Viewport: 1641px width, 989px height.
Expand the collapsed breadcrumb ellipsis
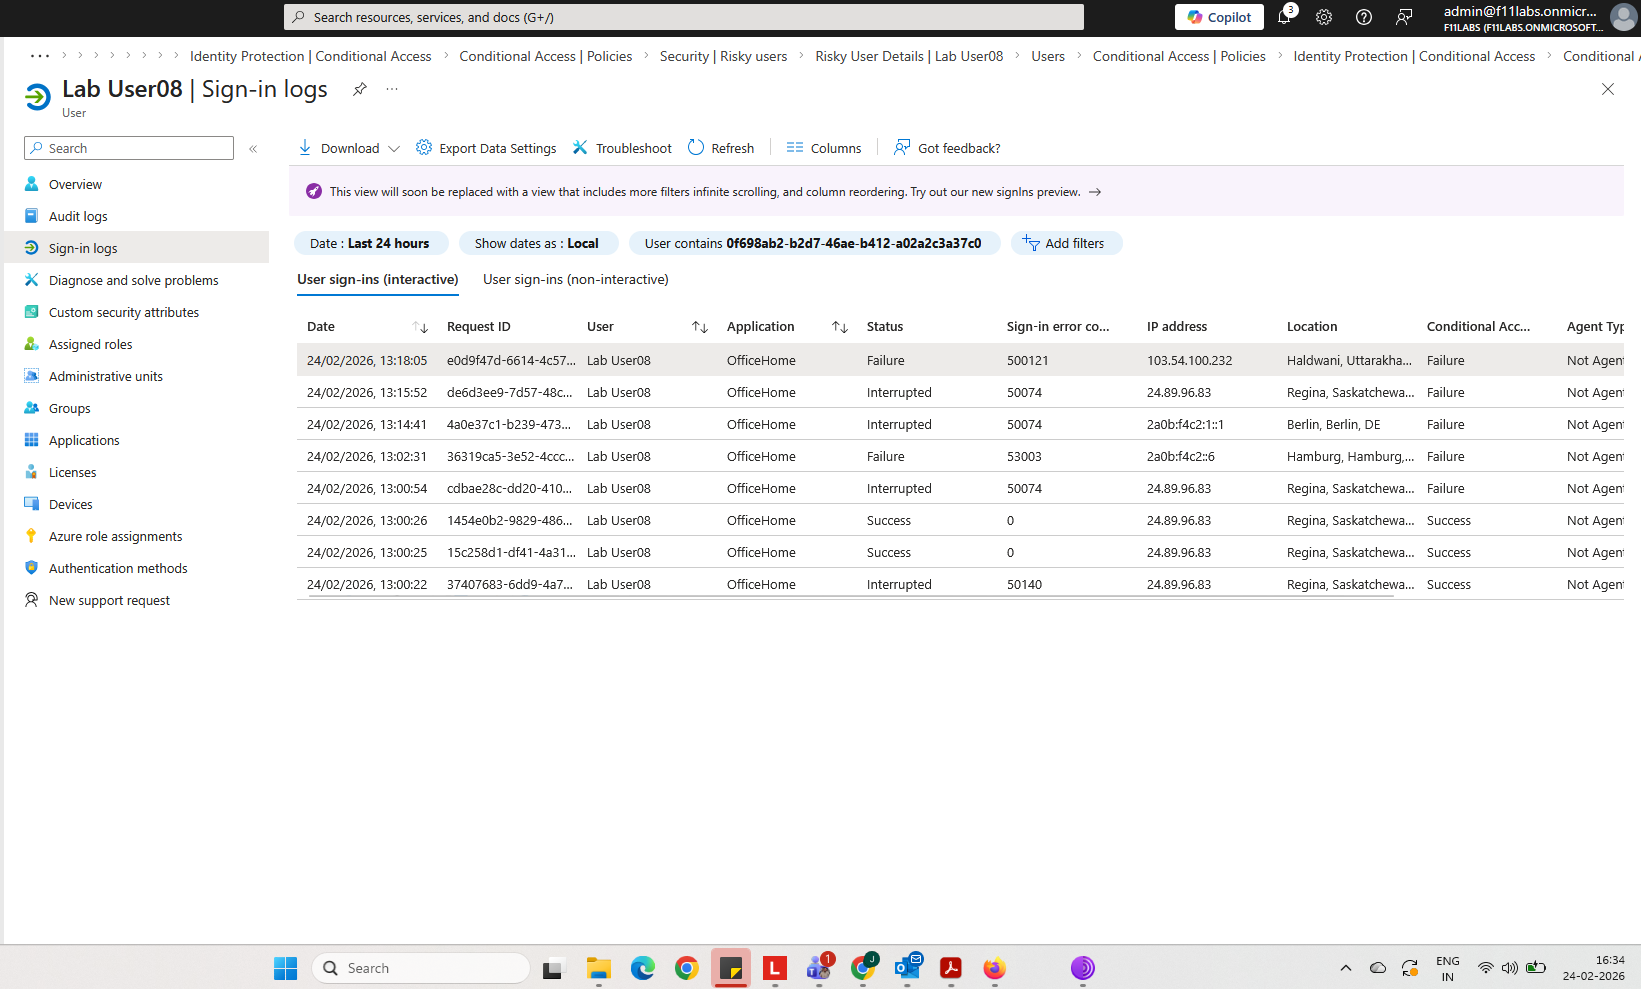point(40,56)
